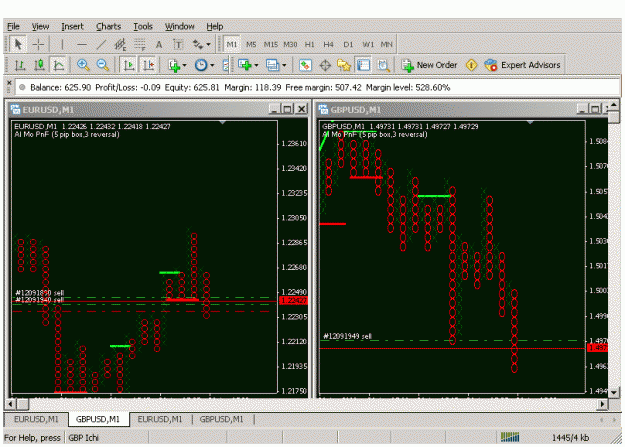
Task: Select the Cursor arrow tool
Action: [x=18, y=44]
